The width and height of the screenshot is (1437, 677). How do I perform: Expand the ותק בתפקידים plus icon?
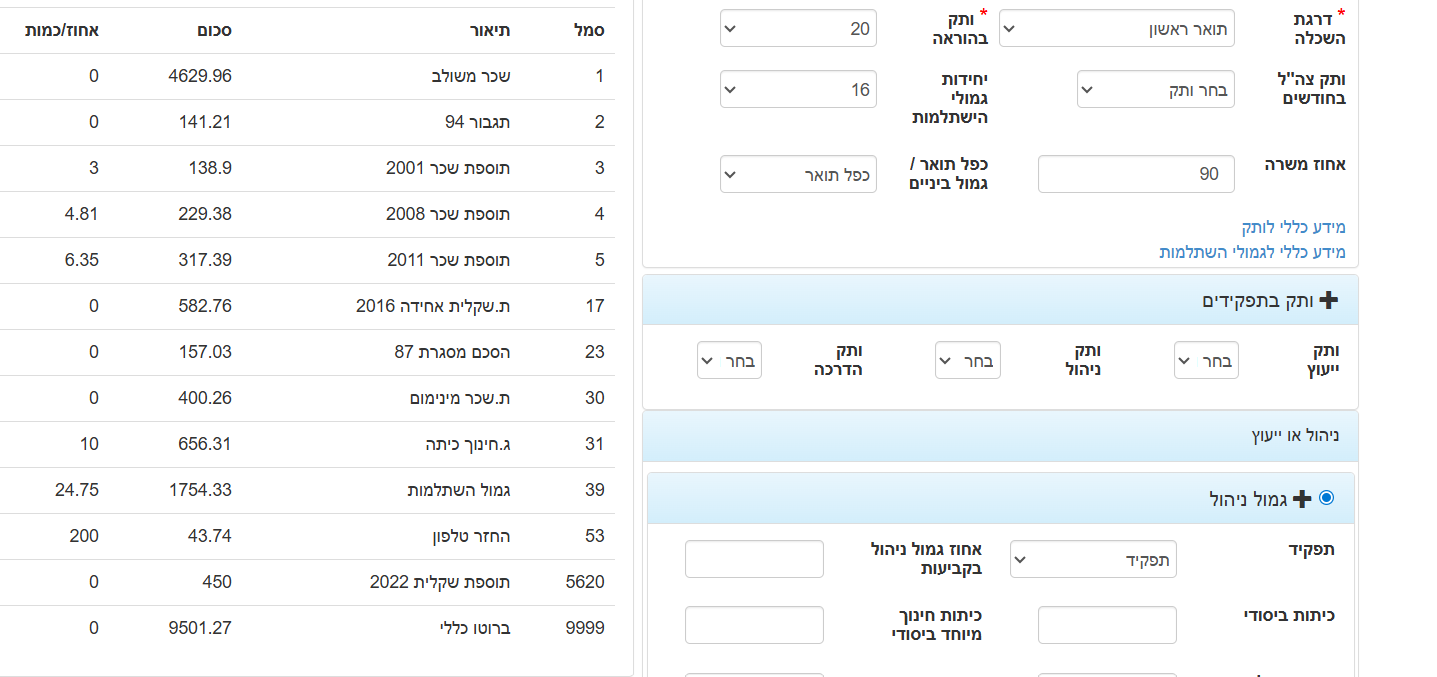coord(1329,300)
